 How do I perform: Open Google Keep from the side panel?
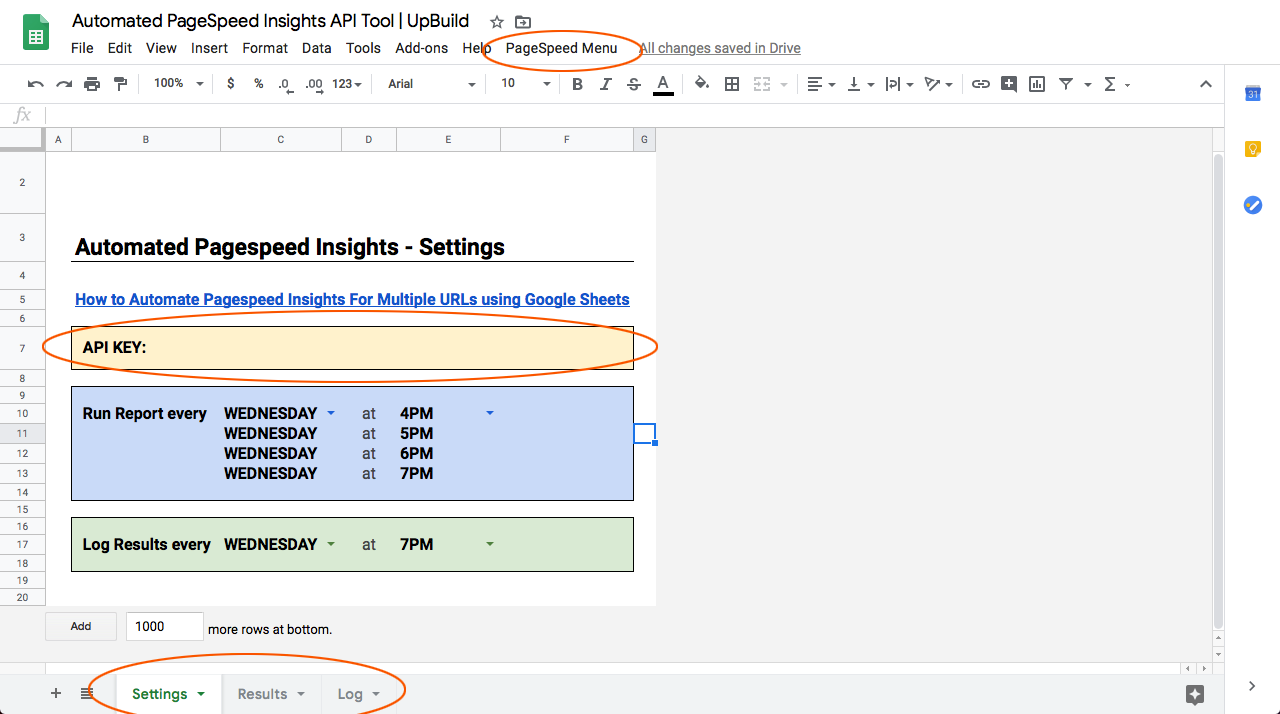click(x=1252, y=149)
